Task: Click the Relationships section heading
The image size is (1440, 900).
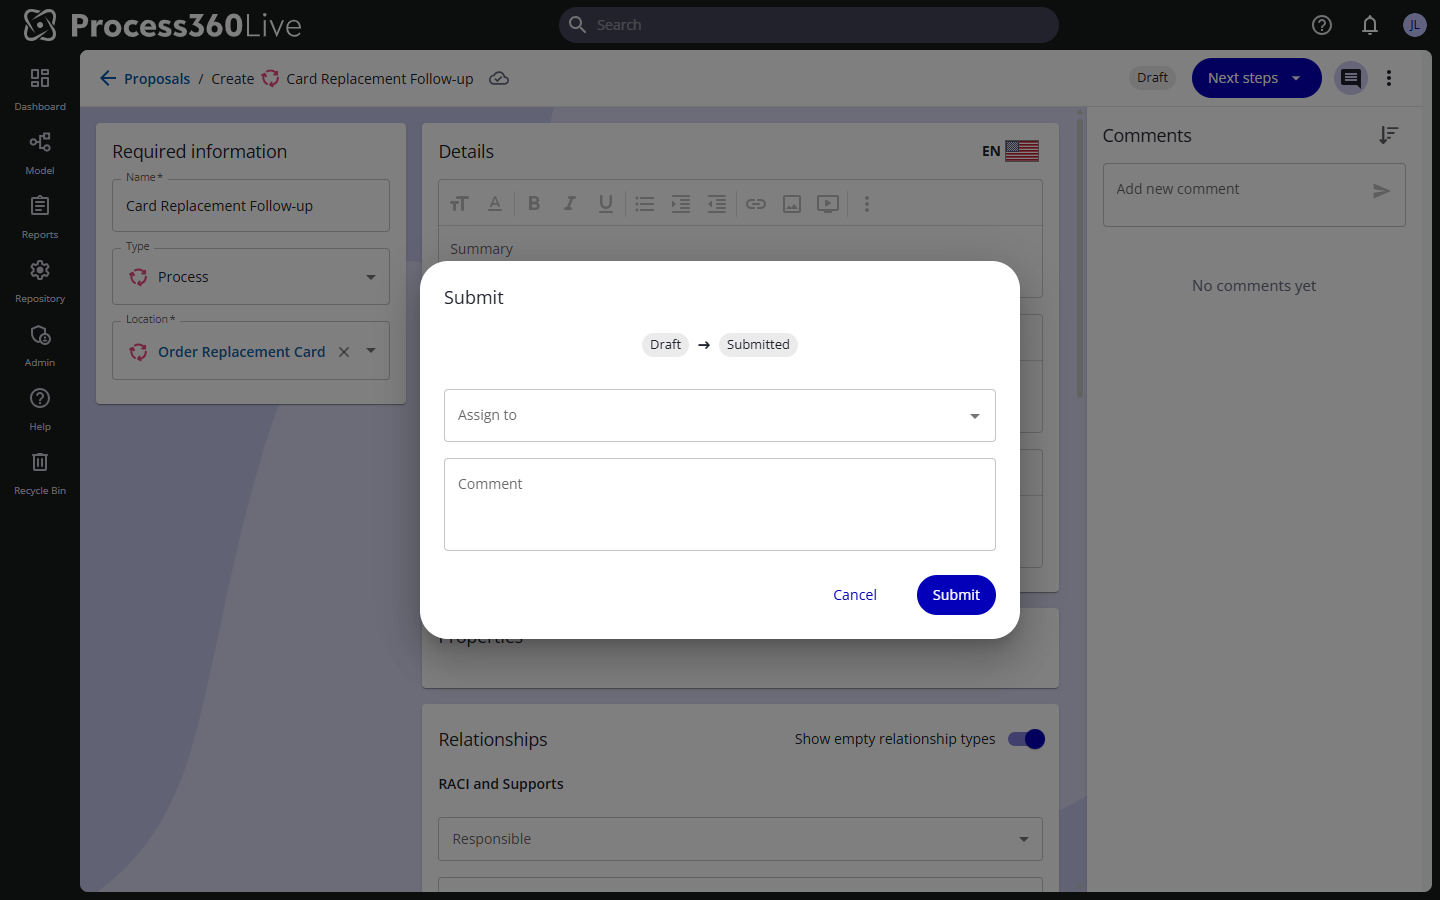Action: tap(493, 740)
